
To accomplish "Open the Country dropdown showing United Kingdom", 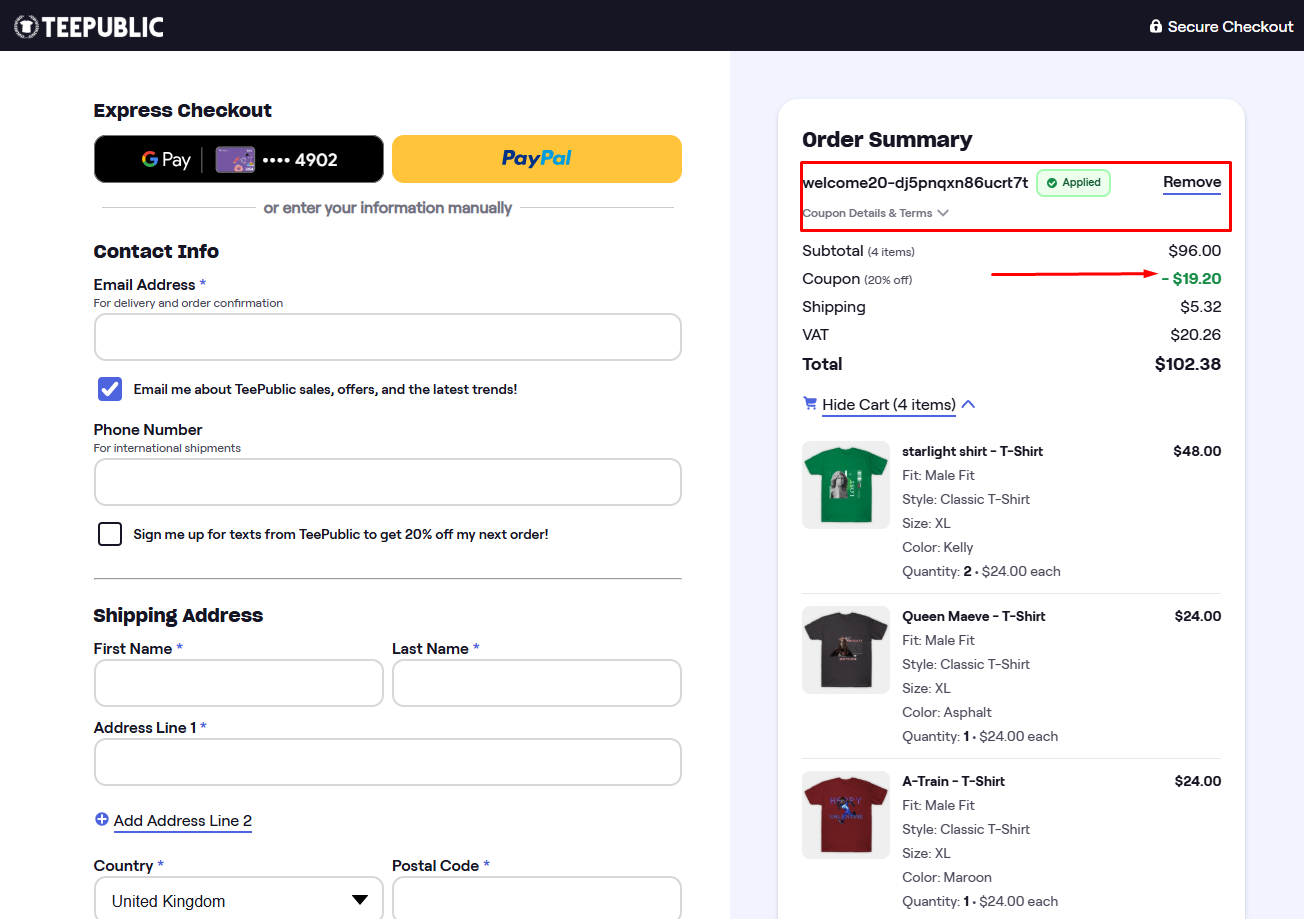I will (x=239, y=900).
